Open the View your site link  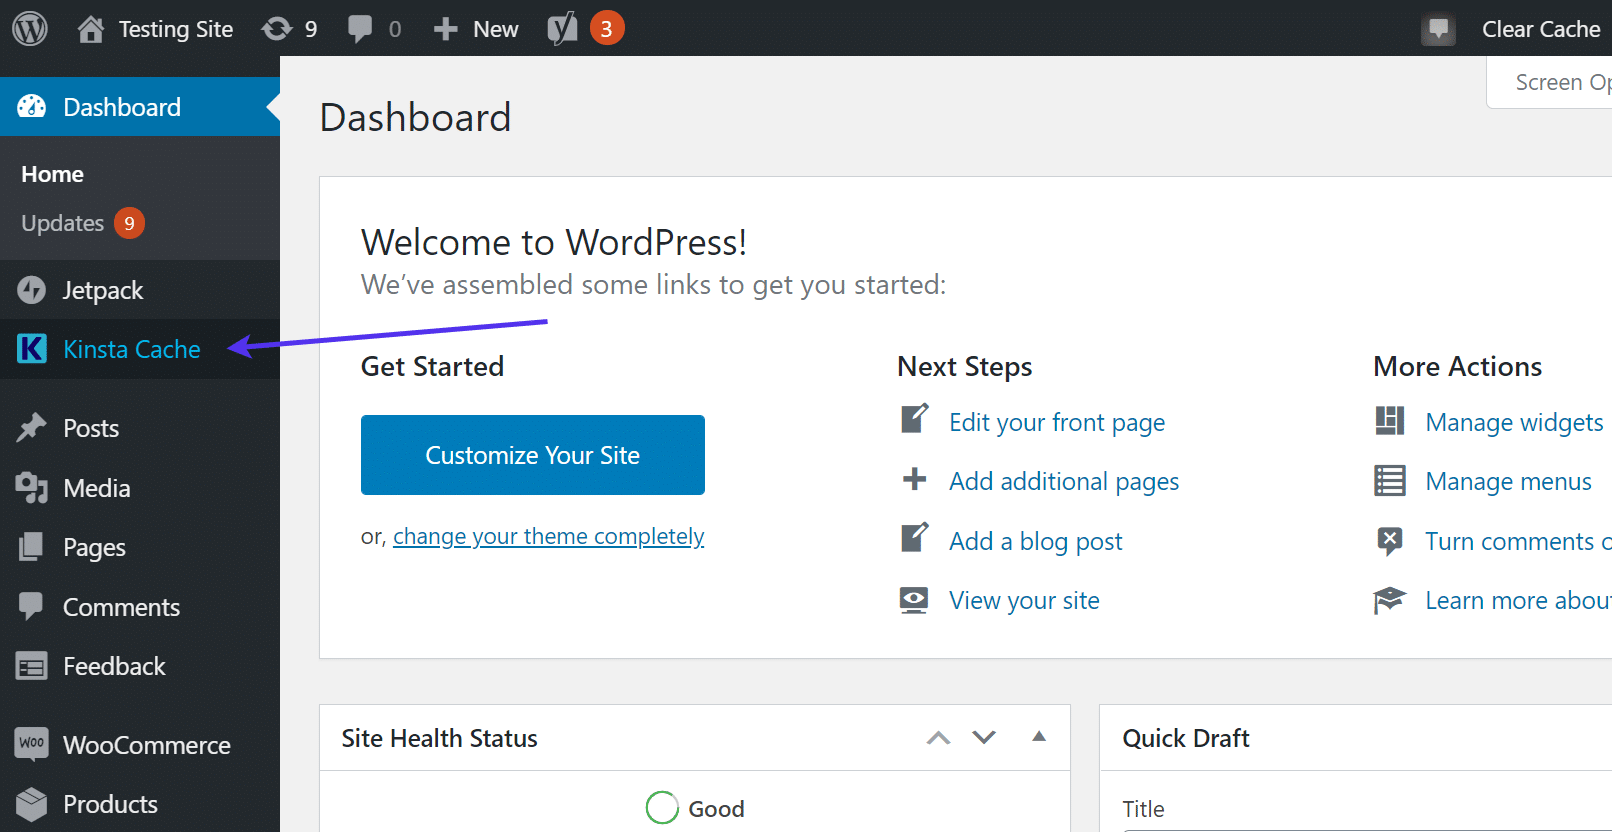click(1024, 600)
